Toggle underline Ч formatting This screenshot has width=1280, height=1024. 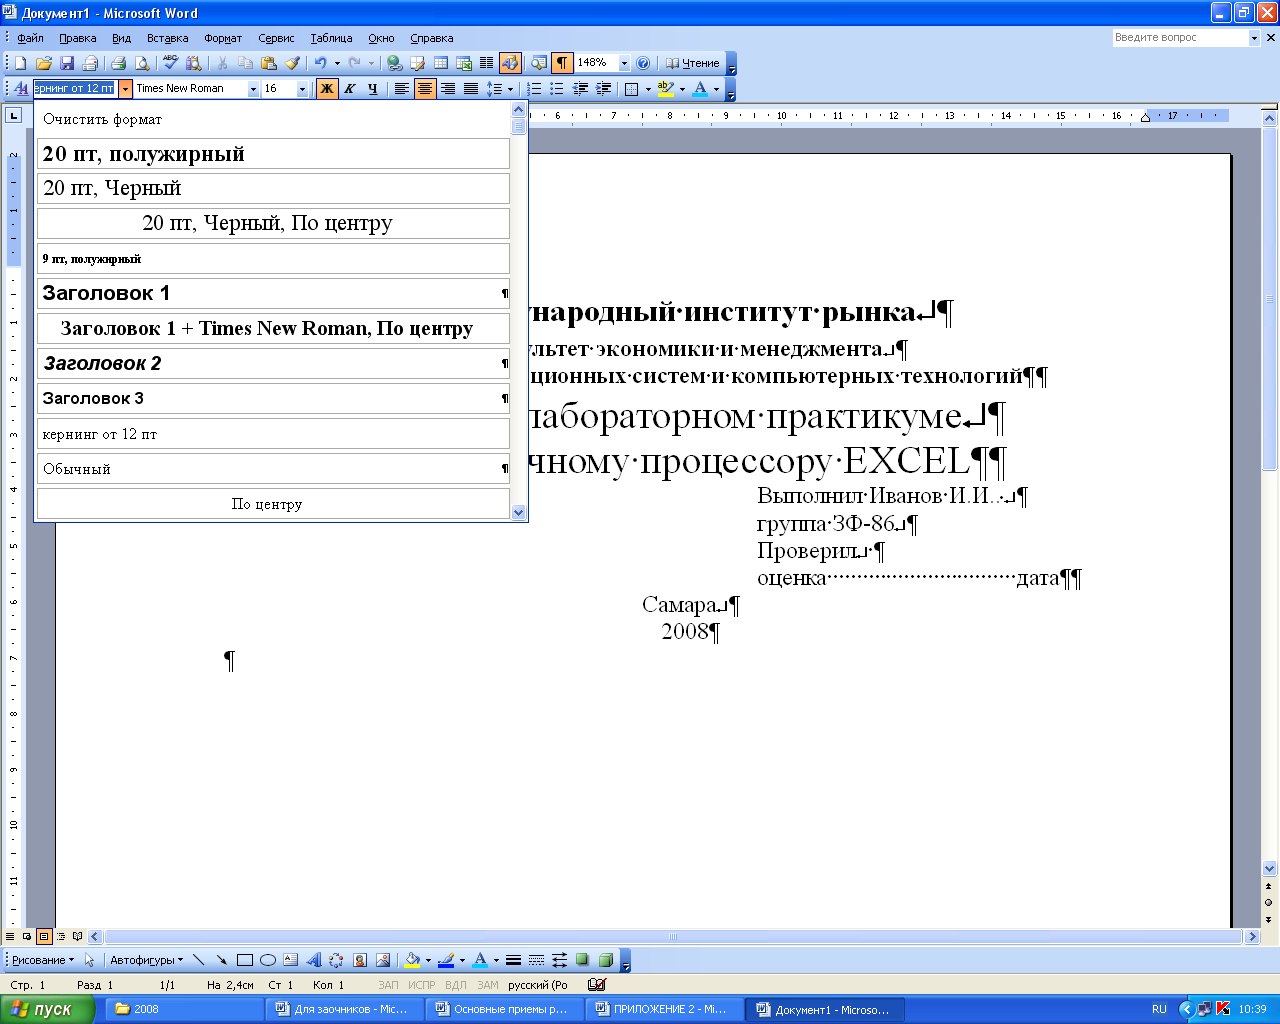pos(373,89)
